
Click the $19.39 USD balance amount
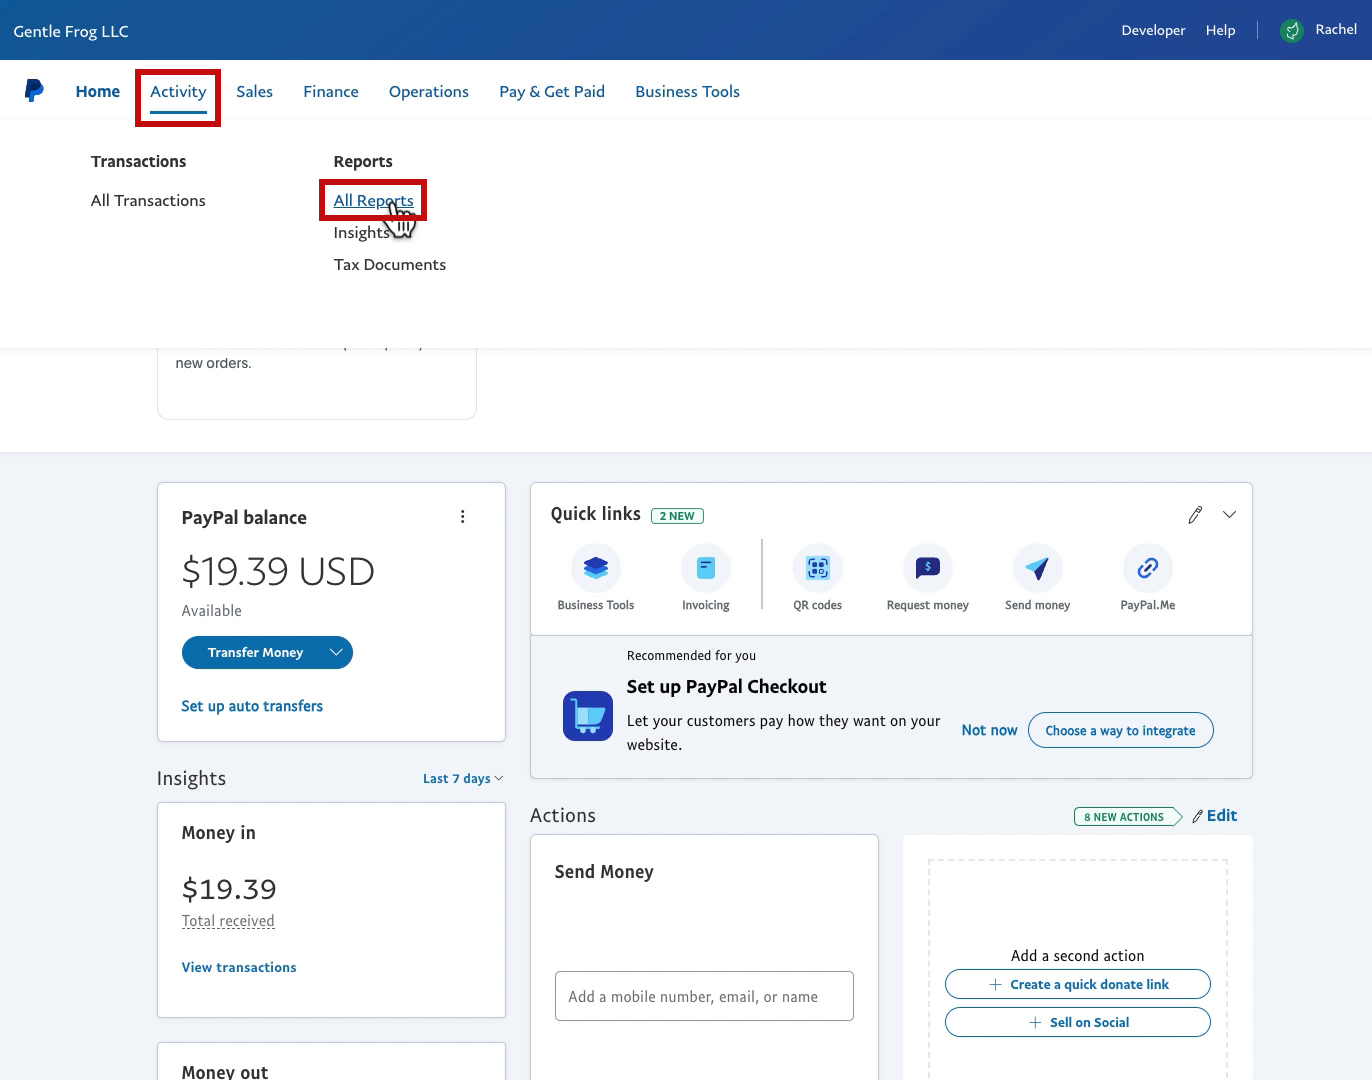tap(278, 571)
